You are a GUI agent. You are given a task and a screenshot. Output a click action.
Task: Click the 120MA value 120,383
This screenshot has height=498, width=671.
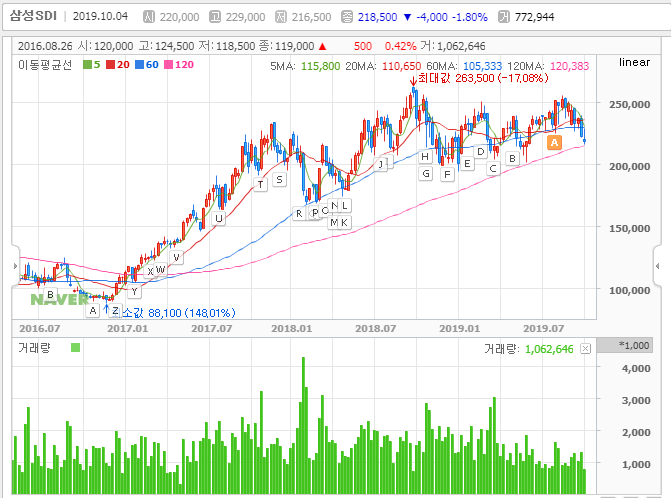570,66
